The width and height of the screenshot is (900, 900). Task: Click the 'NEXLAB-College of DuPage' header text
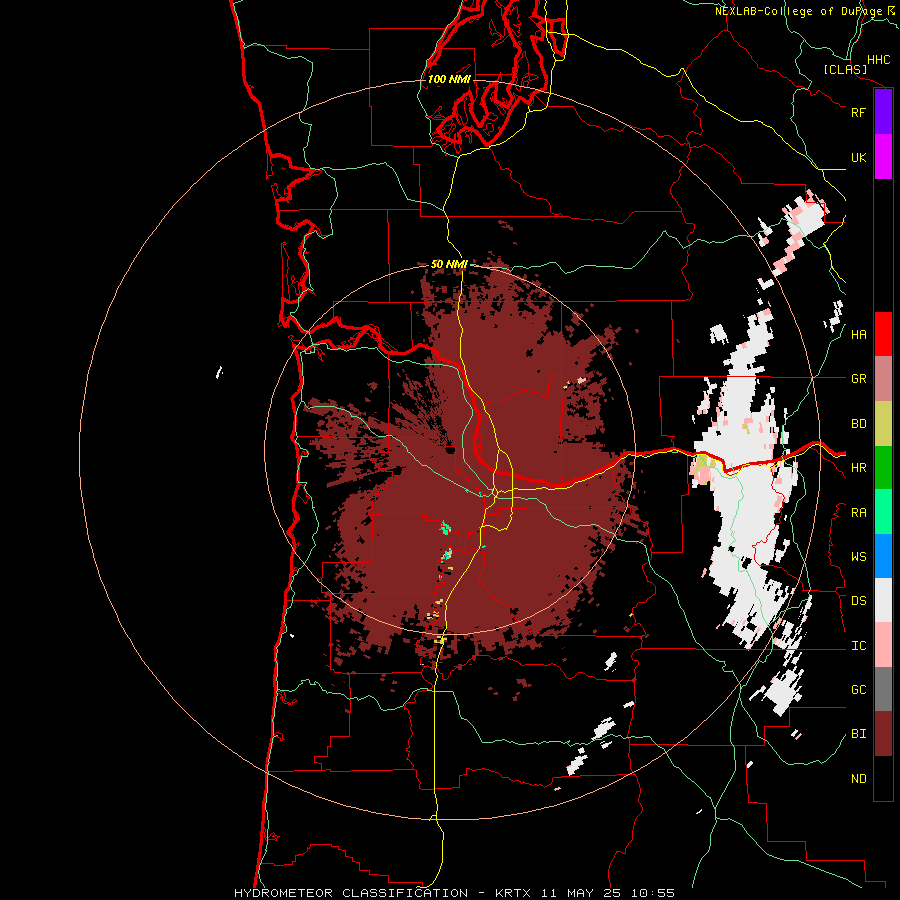tap(798, 11)
